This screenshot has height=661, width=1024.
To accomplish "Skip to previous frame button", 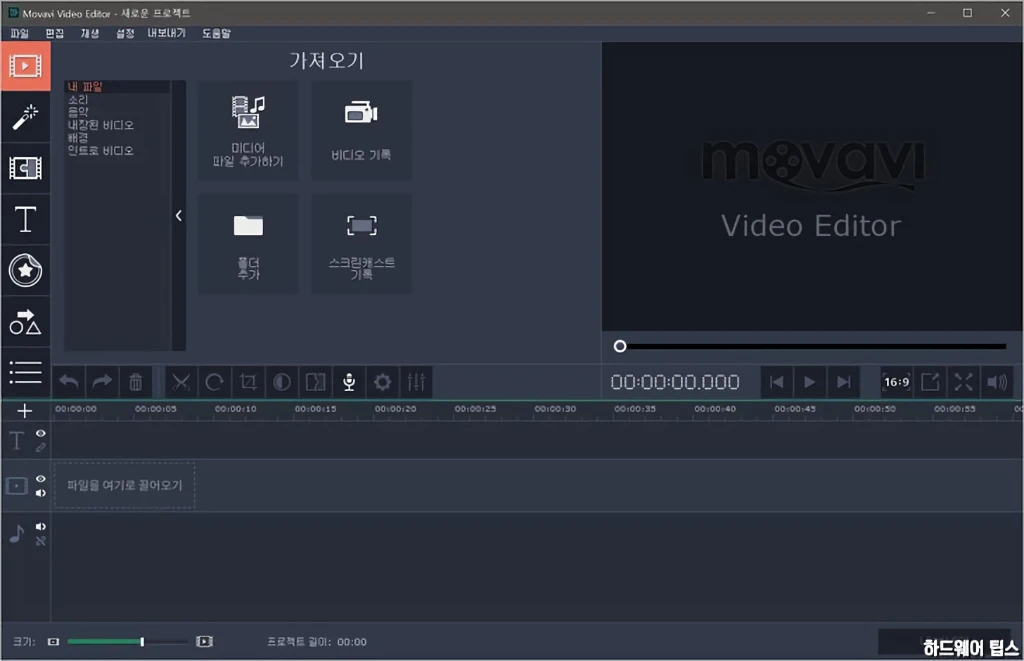I will 776,382.
